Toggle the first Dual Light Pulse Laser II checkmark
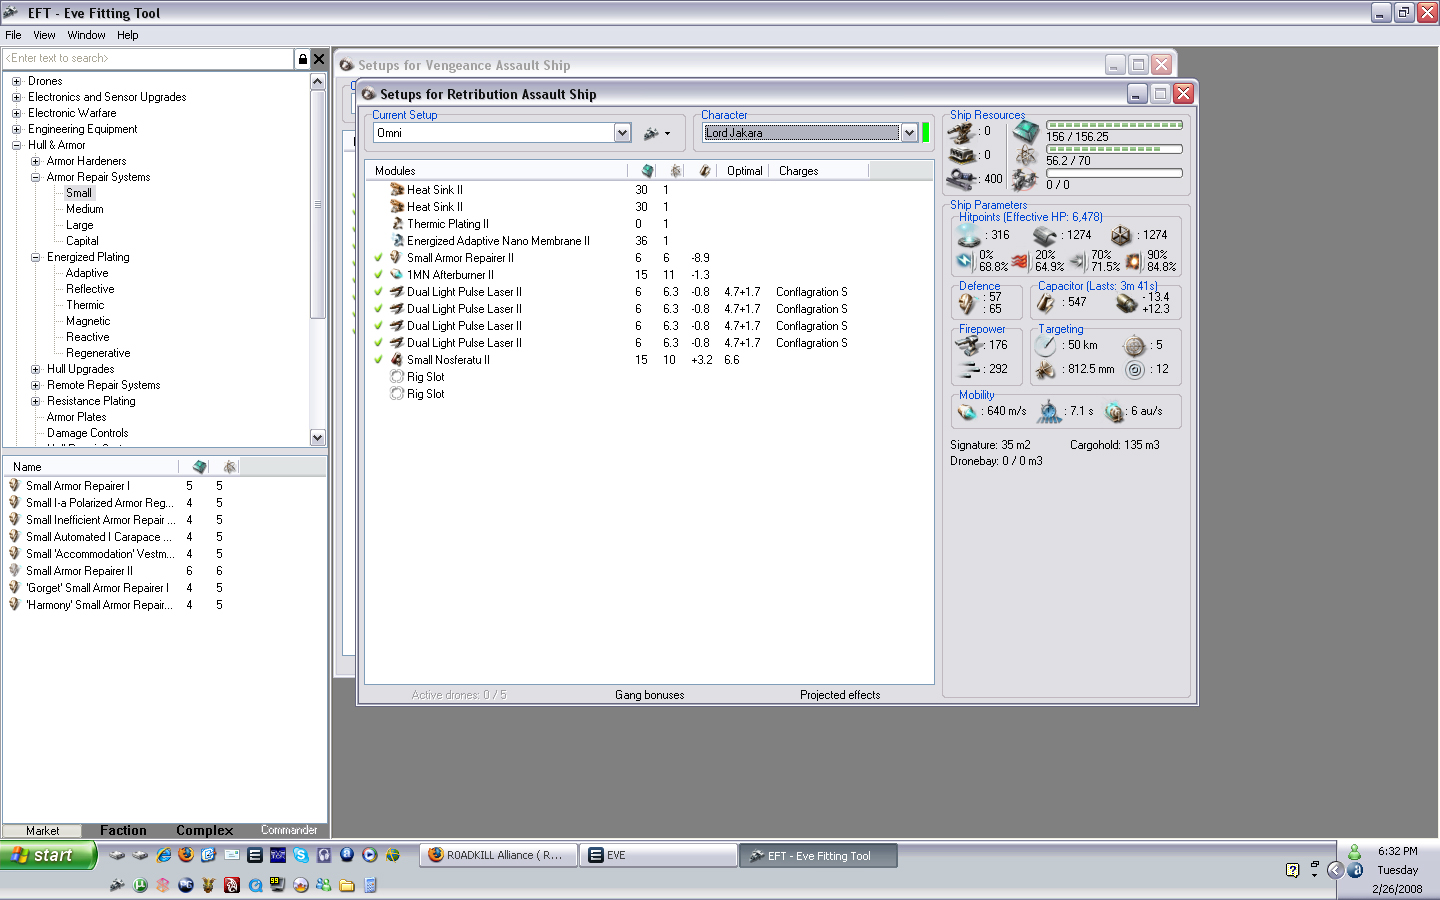Viewport: 1440px width, 900px height. tap(379, 292)
